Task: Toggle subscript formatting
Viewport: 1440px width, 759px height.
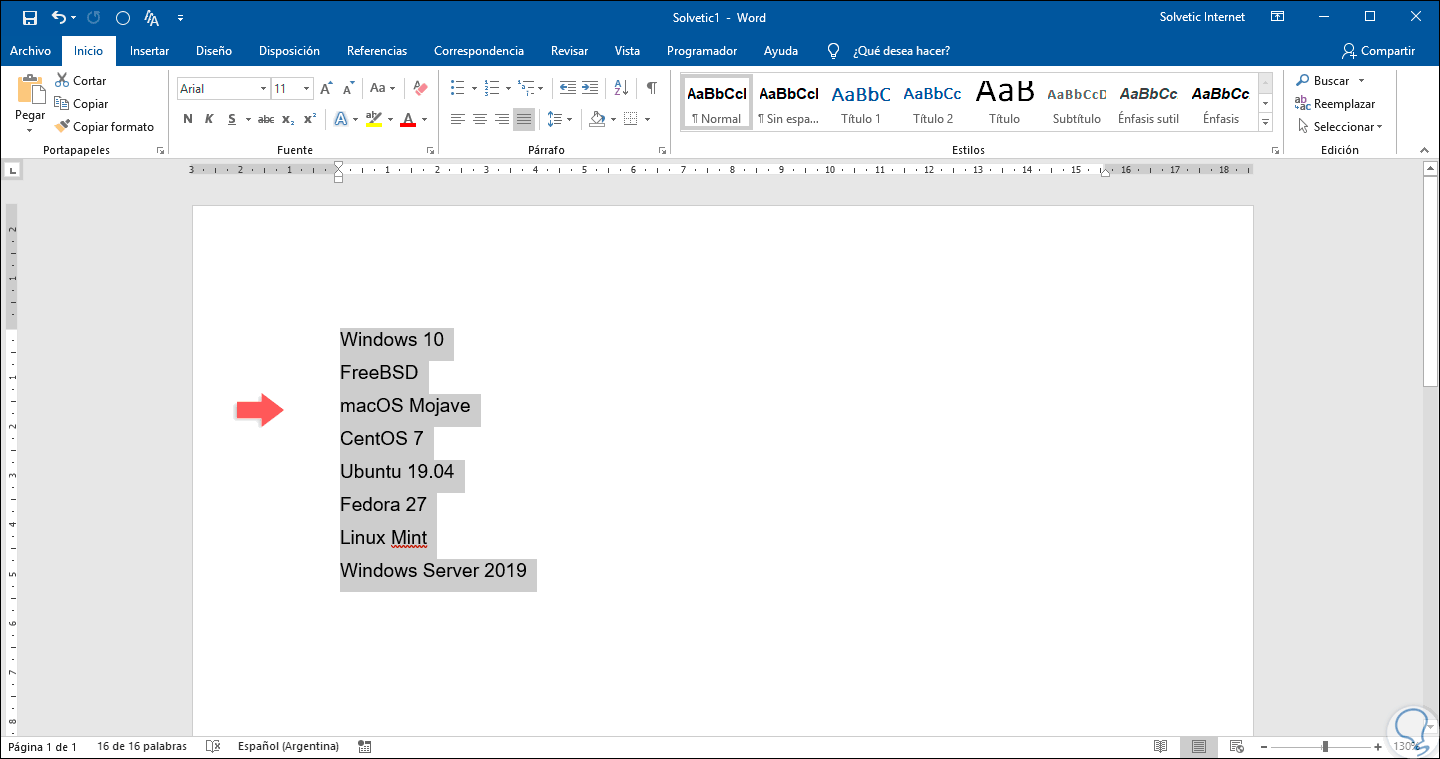Action: point(288,119)
